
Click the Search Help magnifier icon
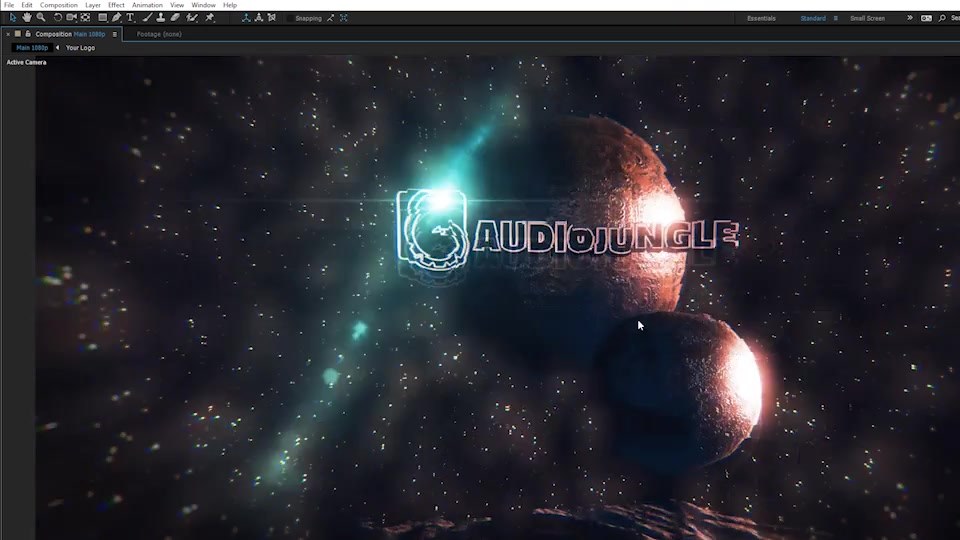click(942, 18)
